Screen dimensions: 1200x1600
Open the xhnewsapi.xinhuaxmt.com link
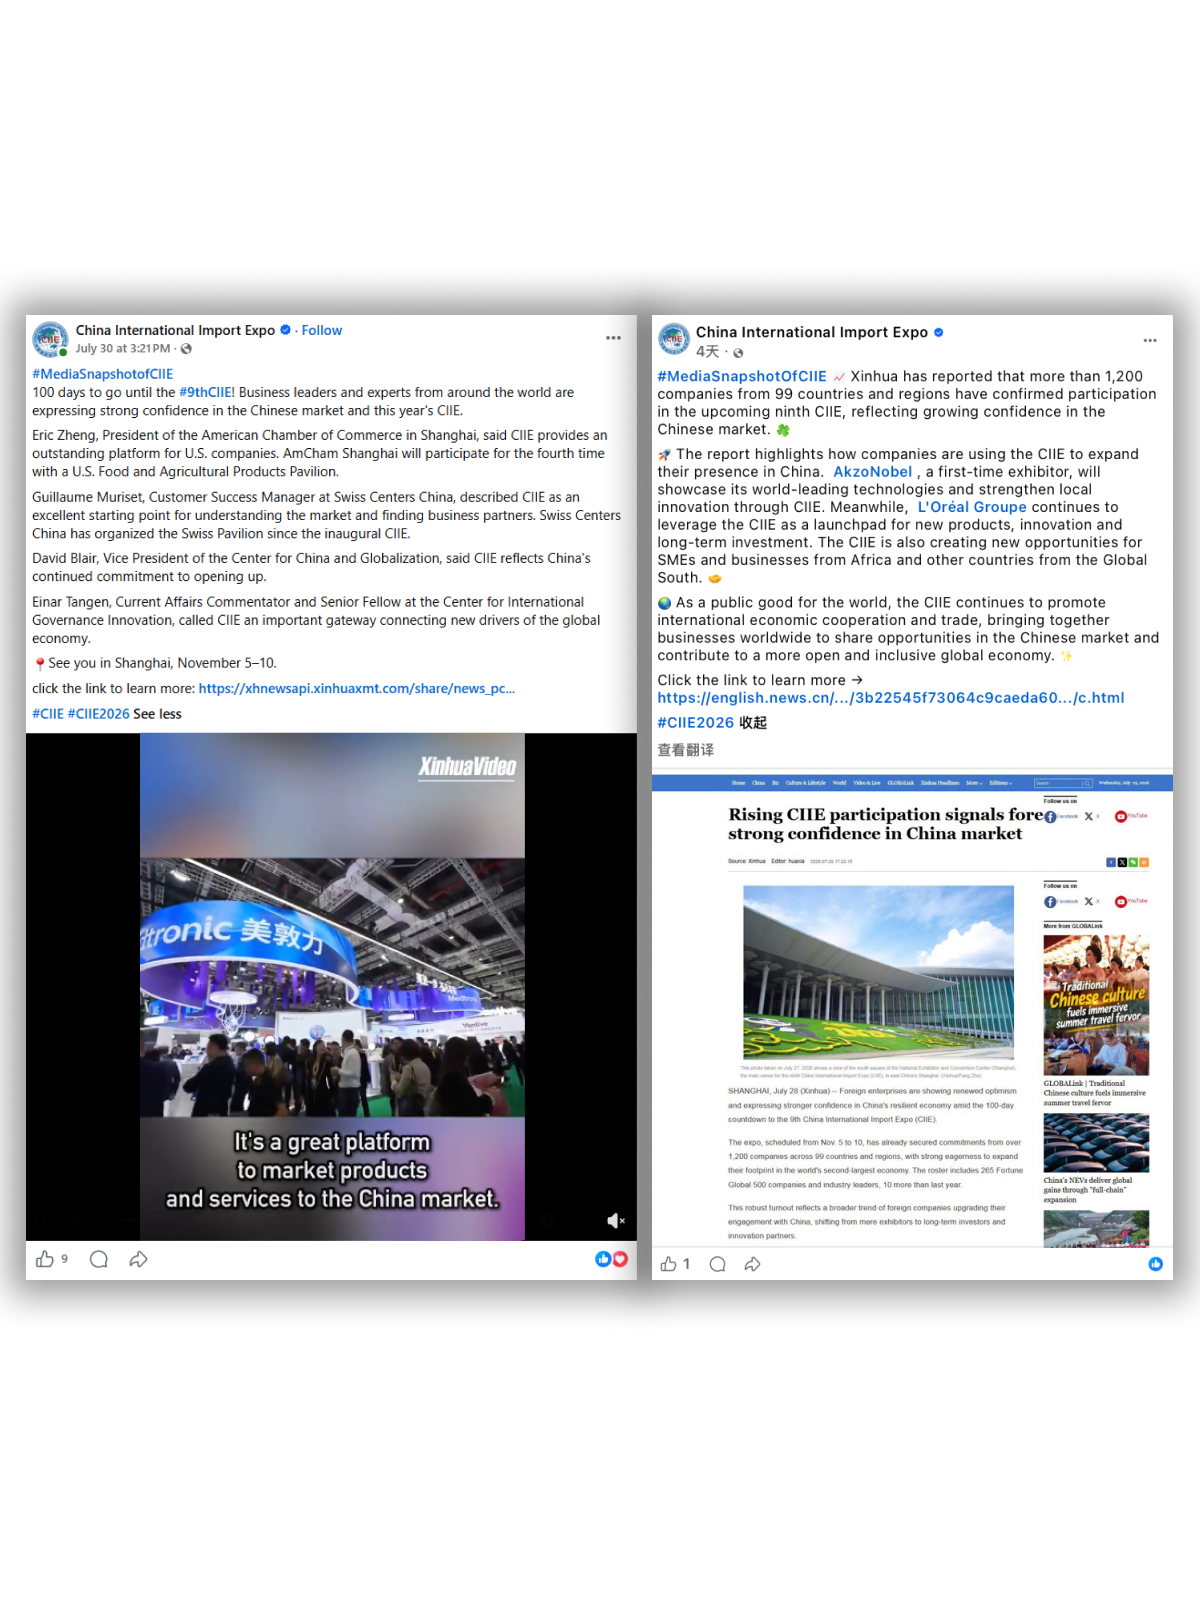(x=357, y=688)
